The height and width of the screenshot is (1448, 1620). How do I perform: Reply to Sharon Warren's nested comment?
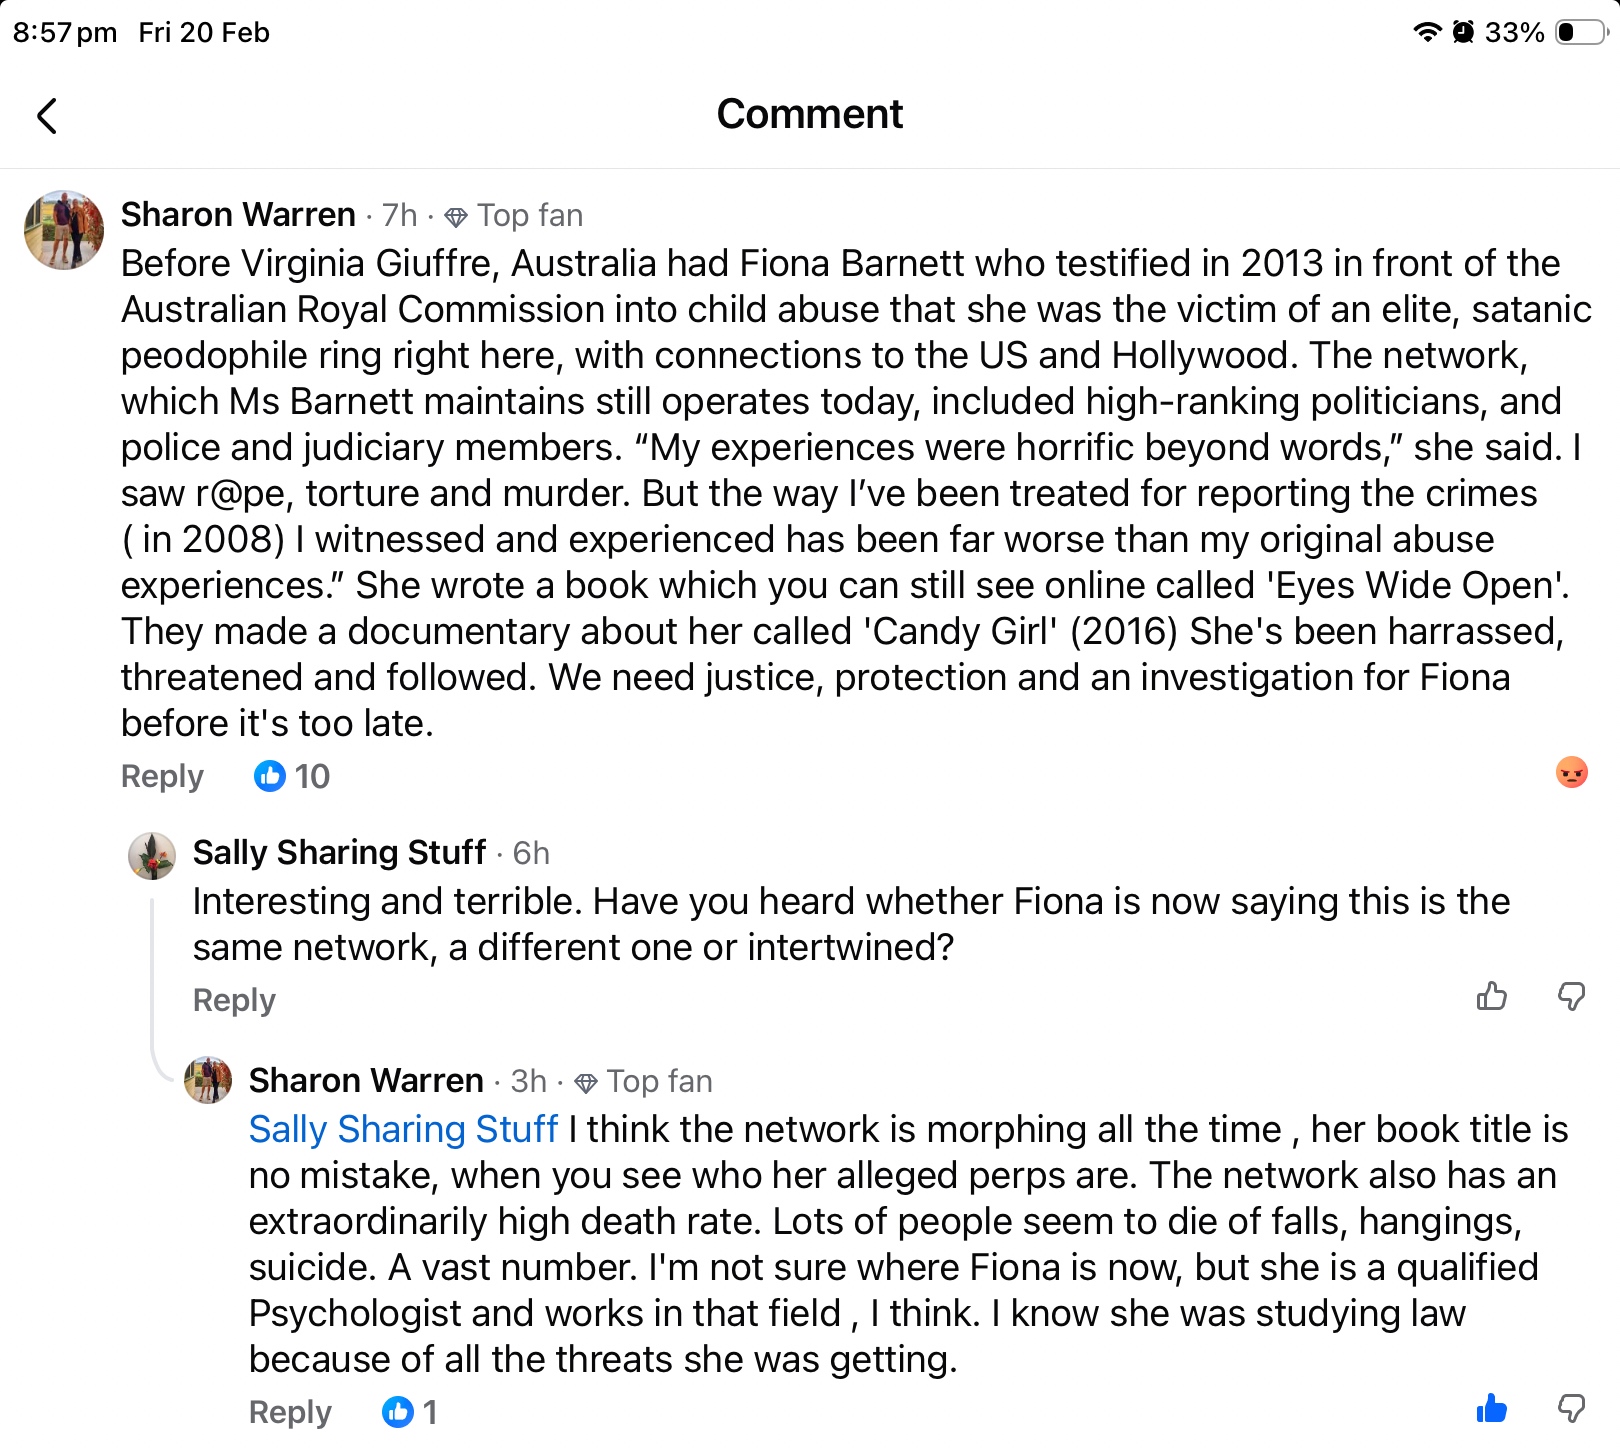(x=290, y=1412)
